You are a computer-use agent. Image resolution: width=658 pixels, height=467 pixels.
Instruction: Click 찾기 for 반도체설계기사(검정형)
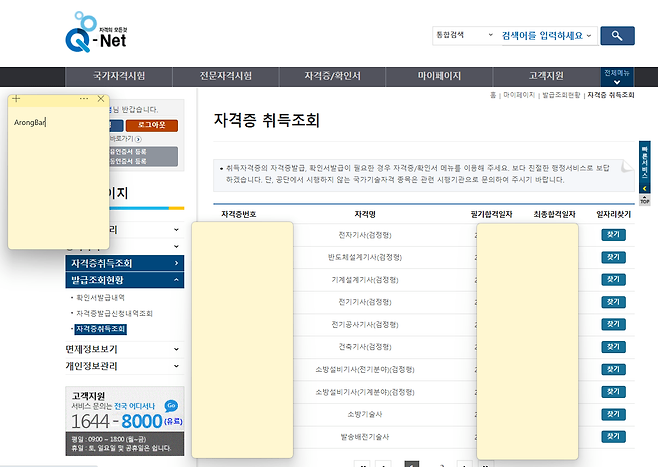coord(613,257)
